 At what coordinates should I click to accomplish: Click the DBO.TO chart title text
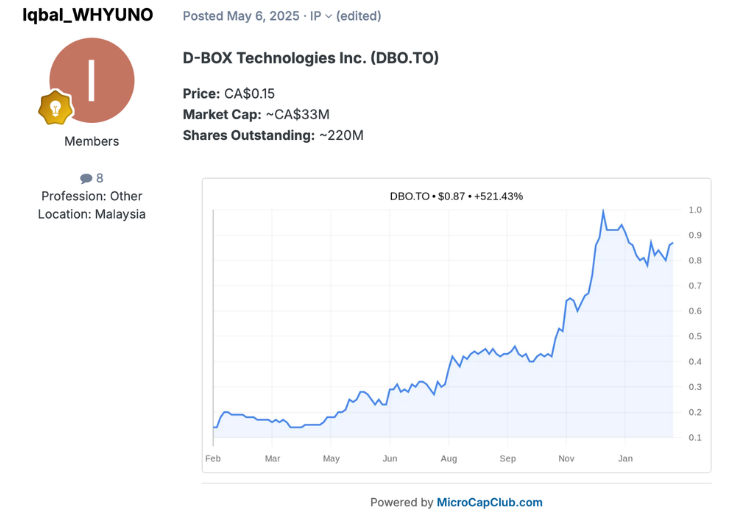click(x=456, y=196)
